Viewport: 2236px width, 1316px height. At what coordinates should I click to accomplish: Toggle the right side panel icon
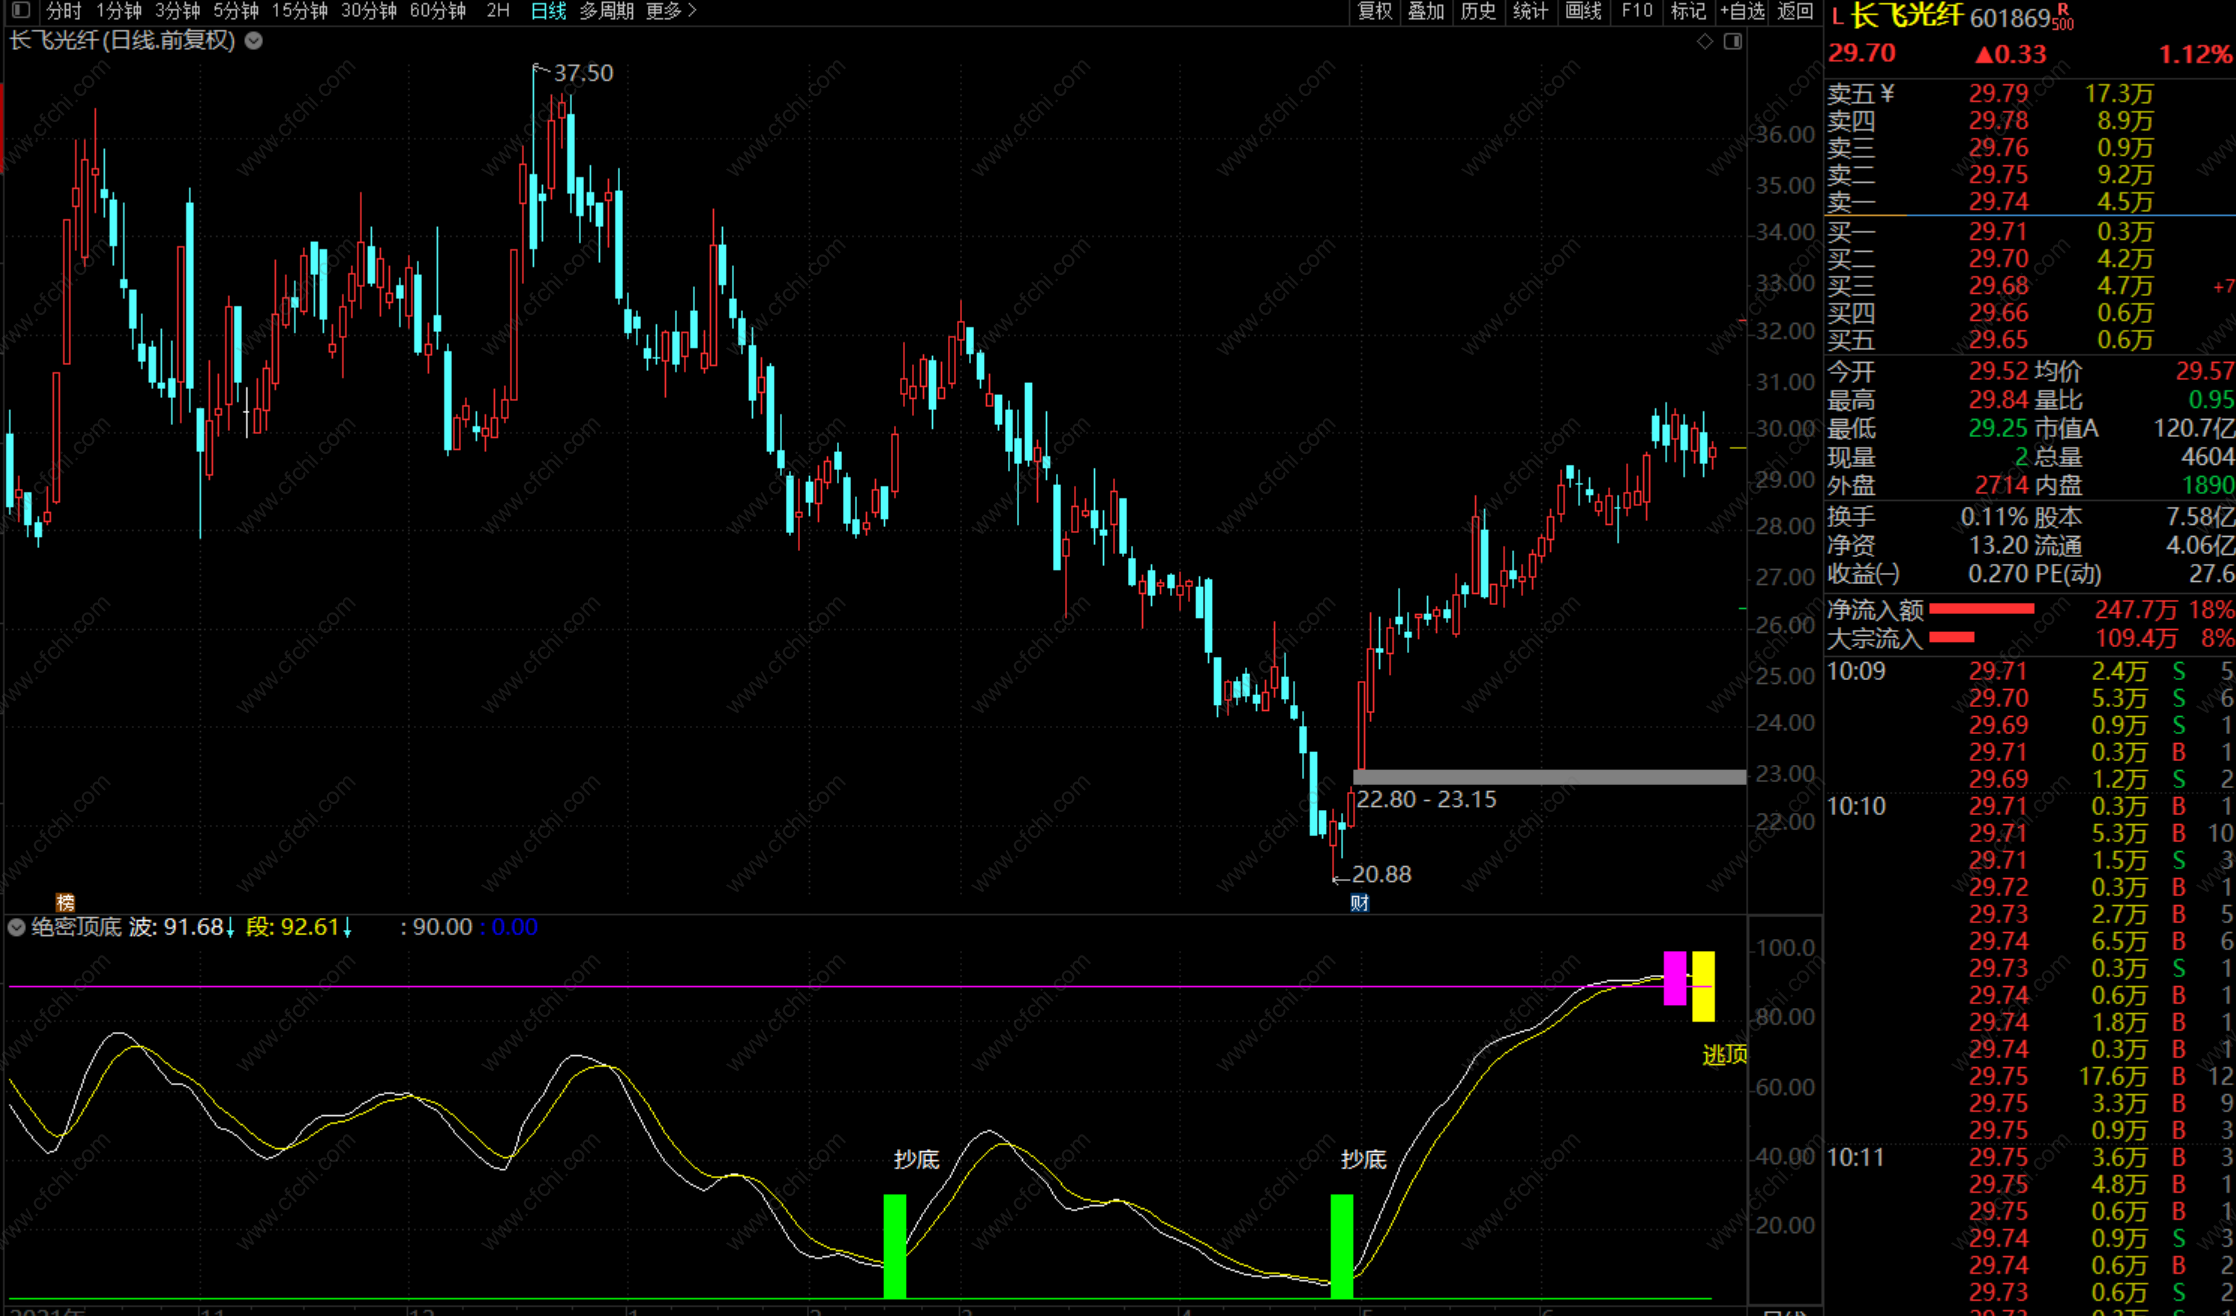point(1733,41)
